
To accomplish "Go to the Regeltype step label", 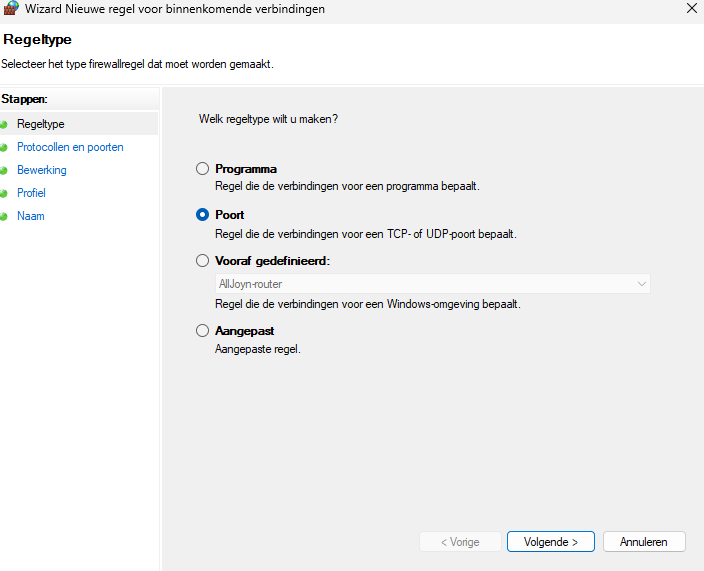I will 40,124.
